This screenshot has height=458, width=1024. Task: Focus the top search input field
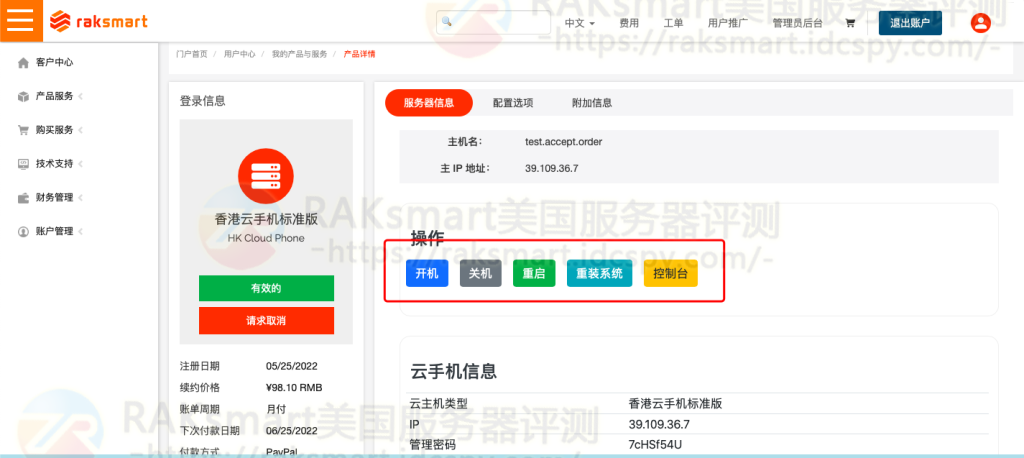click(x=494, y=22)
